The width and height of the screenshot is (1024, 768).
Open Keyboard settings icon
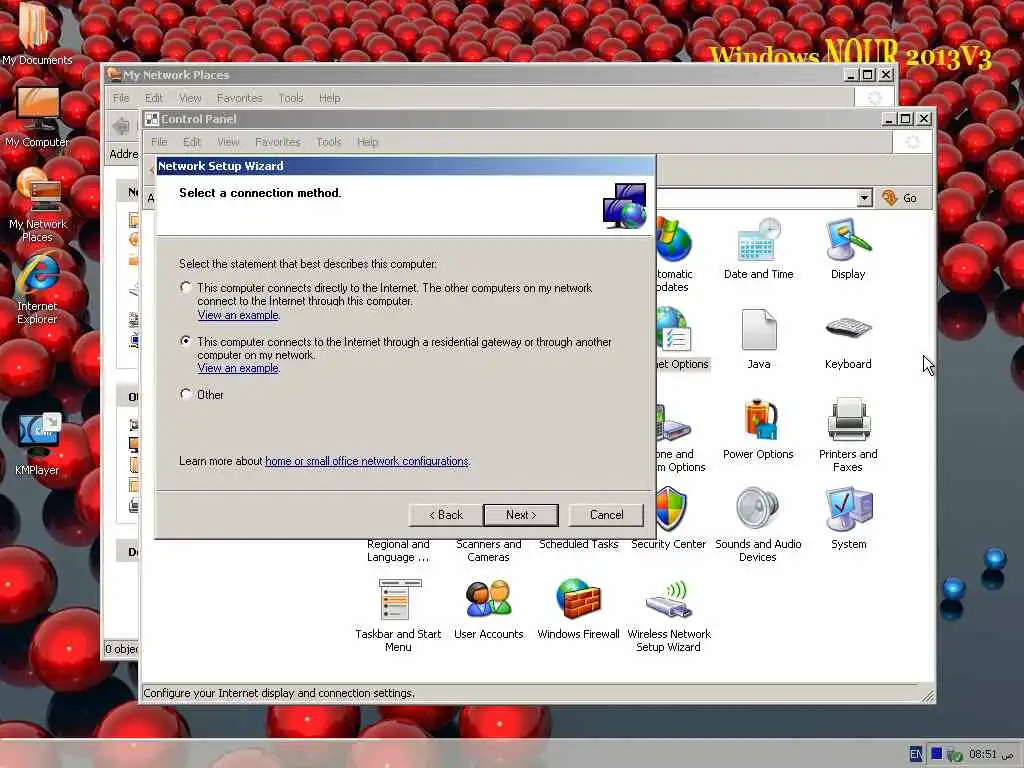tap(848, 340)
